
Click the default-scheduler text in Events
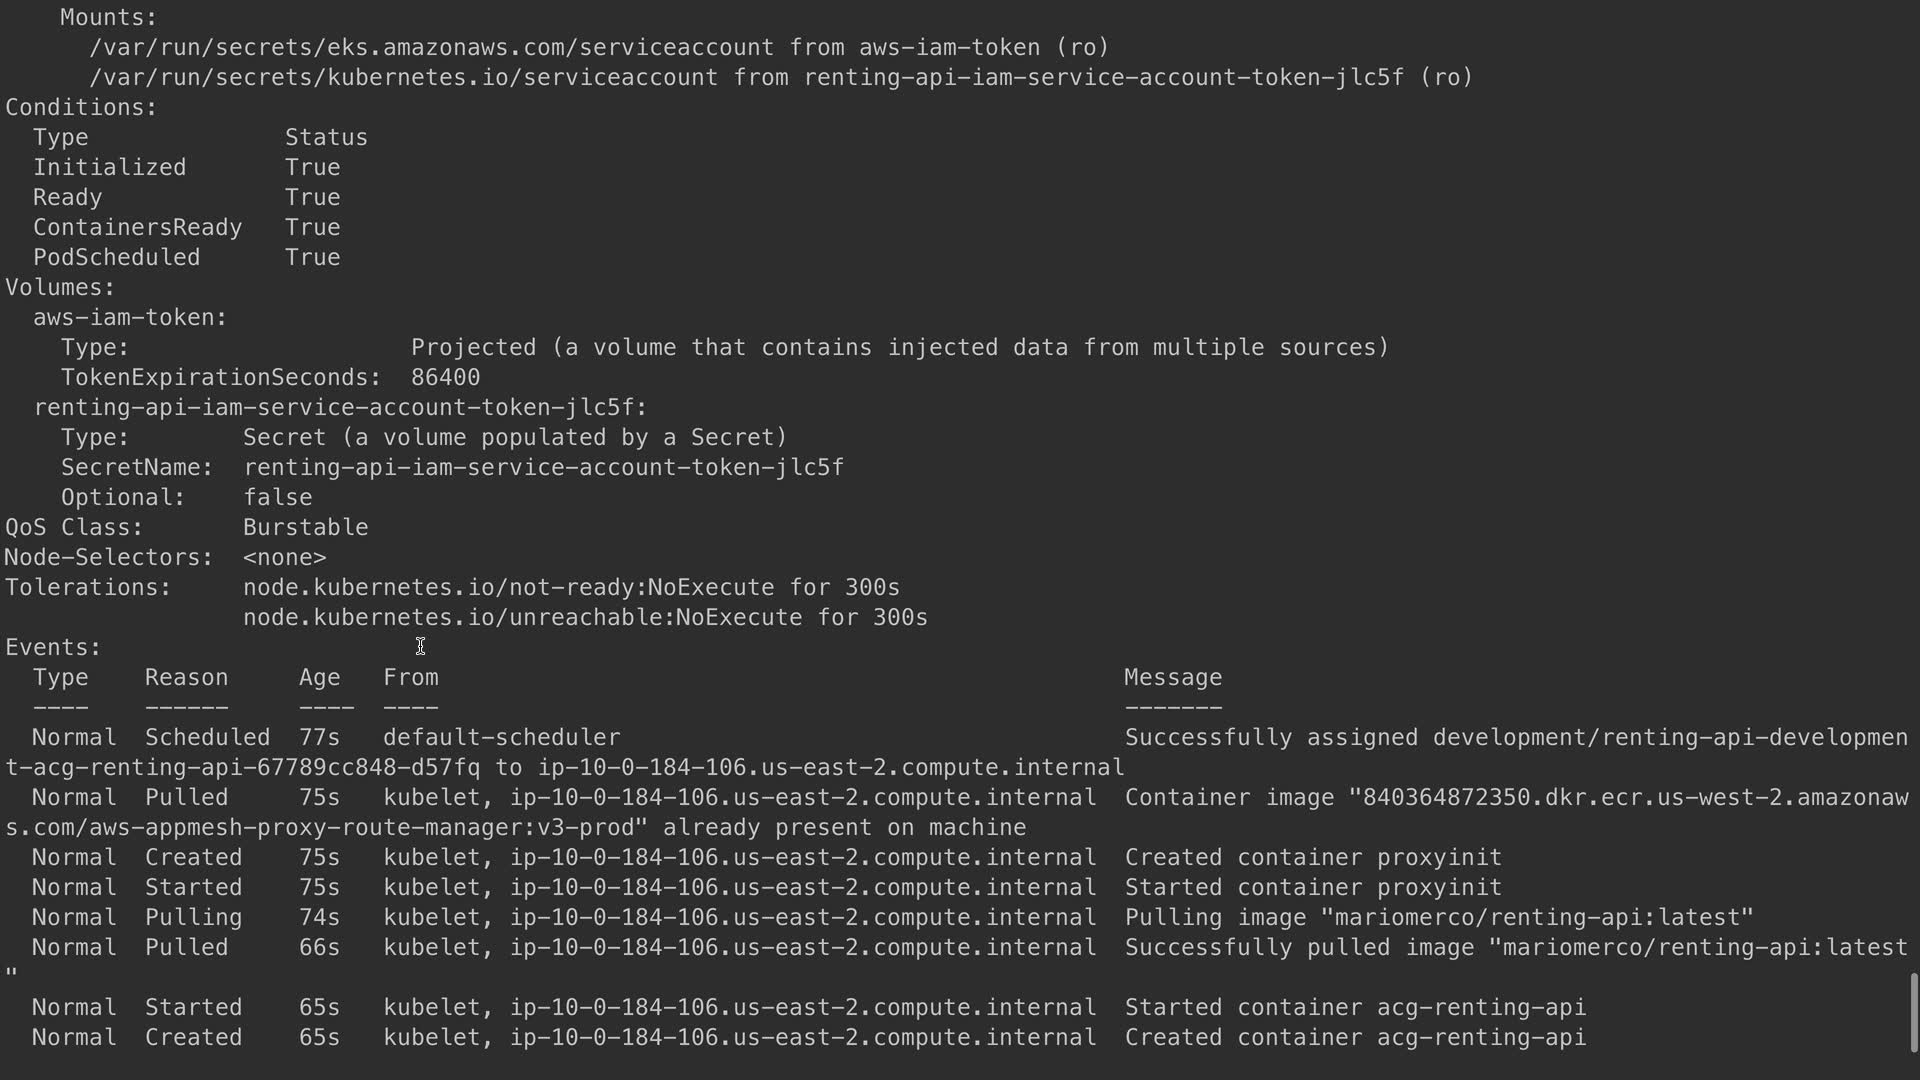[501, 738]
